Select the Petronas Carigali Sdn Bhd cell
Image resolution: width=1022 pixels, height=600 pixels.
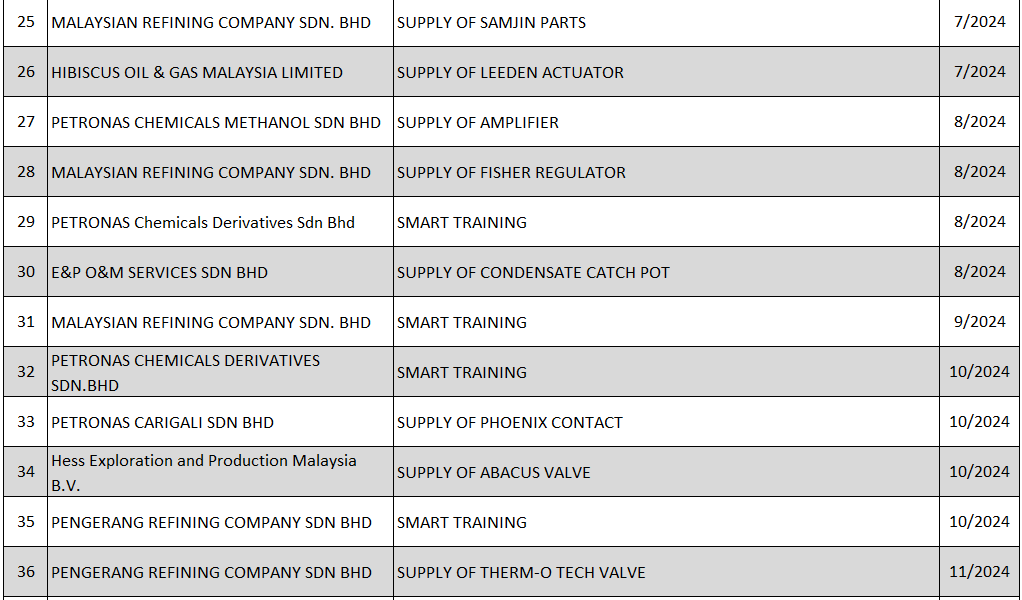pyautogui.click(x=162, y=422)
